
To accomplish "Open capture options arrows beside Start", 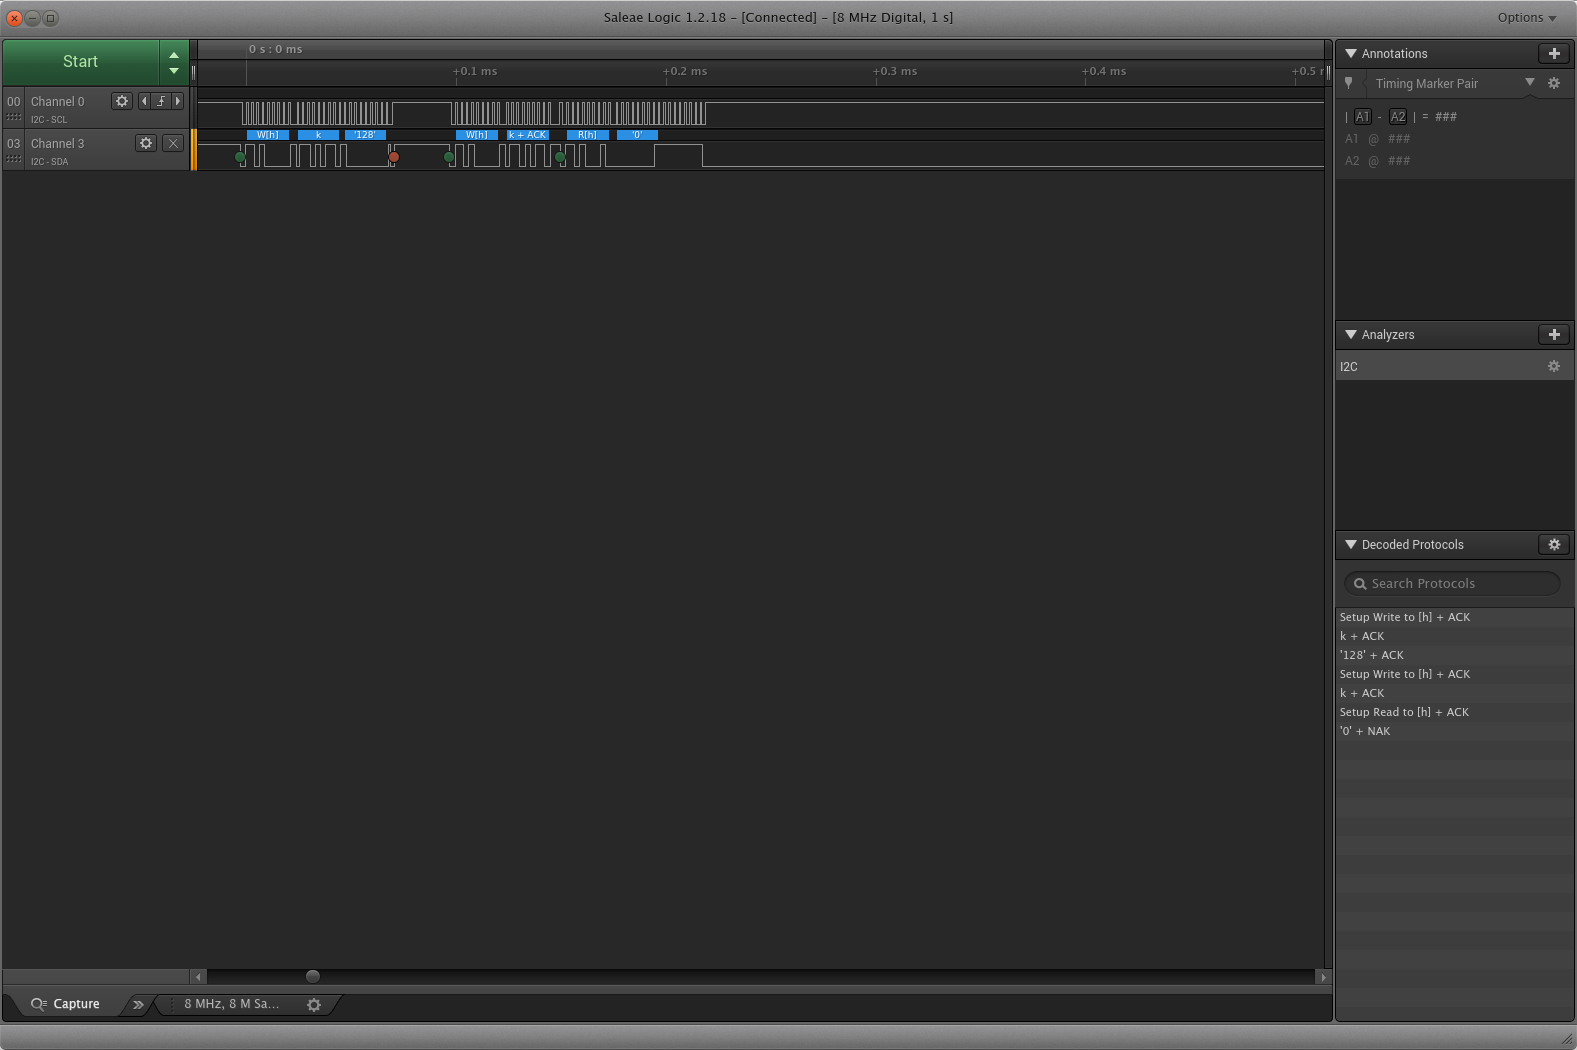I will pyautogui.click(x=174, y=62).
